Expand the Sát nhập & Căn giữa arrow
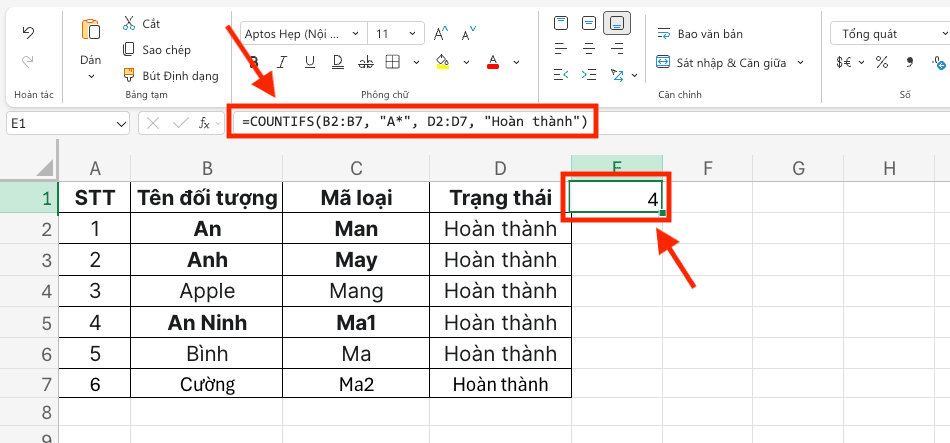Image resolution: width=950 pixels, height=443 pixels. point(800,62)
